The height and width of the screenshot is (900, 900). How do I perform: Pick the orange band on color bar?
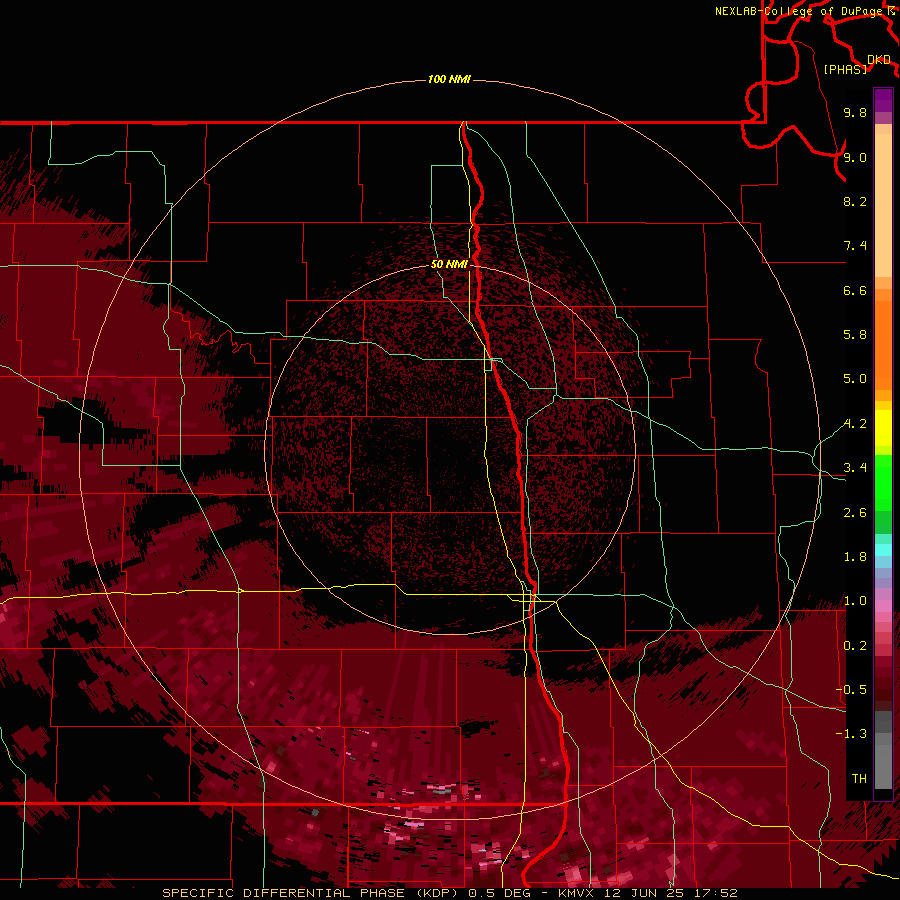pos(883,346)
